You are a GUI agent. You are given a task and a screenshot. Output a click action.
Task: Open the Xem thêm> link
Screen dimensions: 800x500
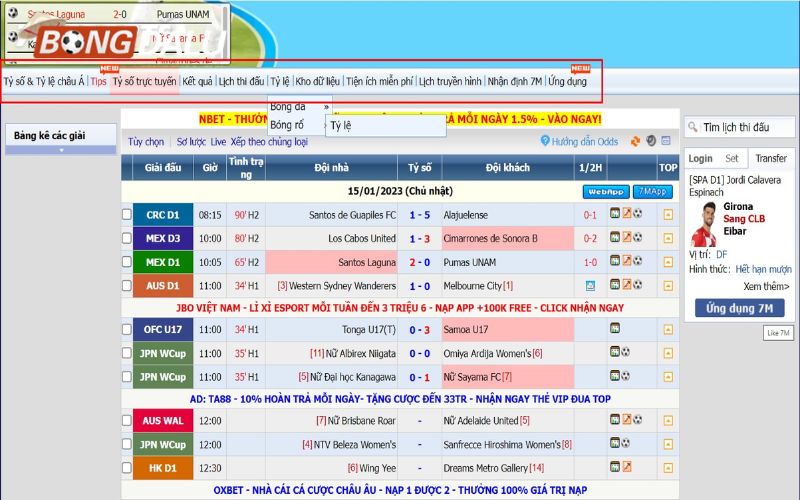[766, 286]
